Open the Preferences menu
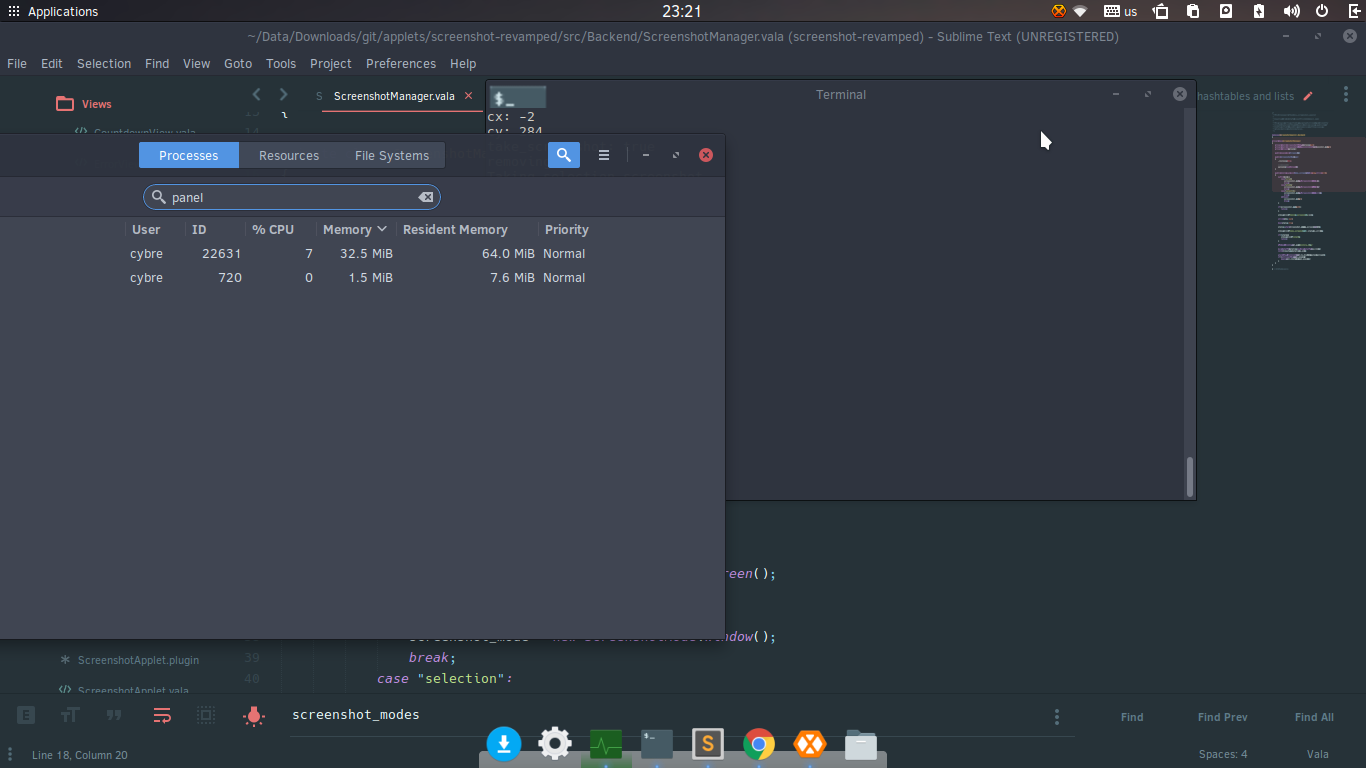1366x768 pixels. tap(401, 63)
